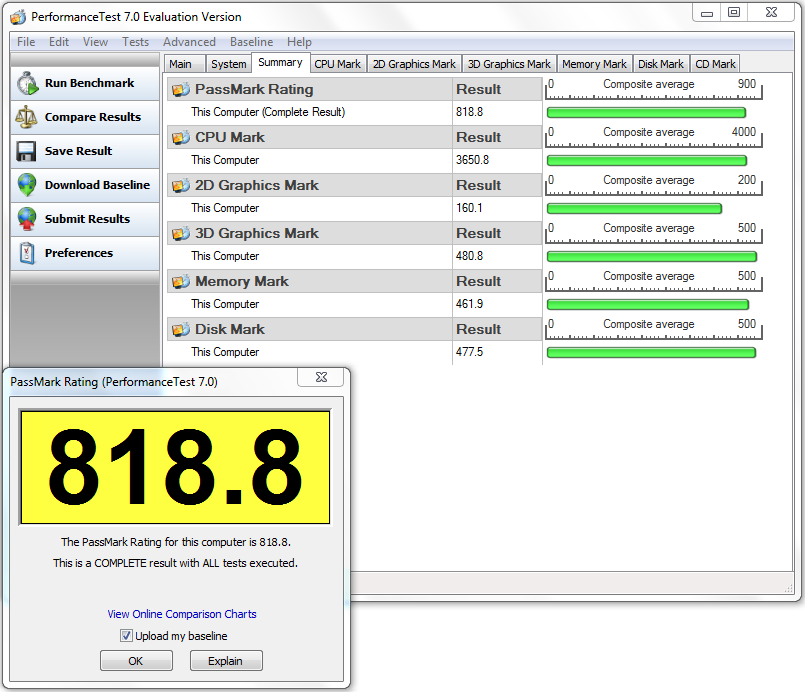Click the Submit Results button label
Screen dimensions: 805x692
(x=87, y=219)
